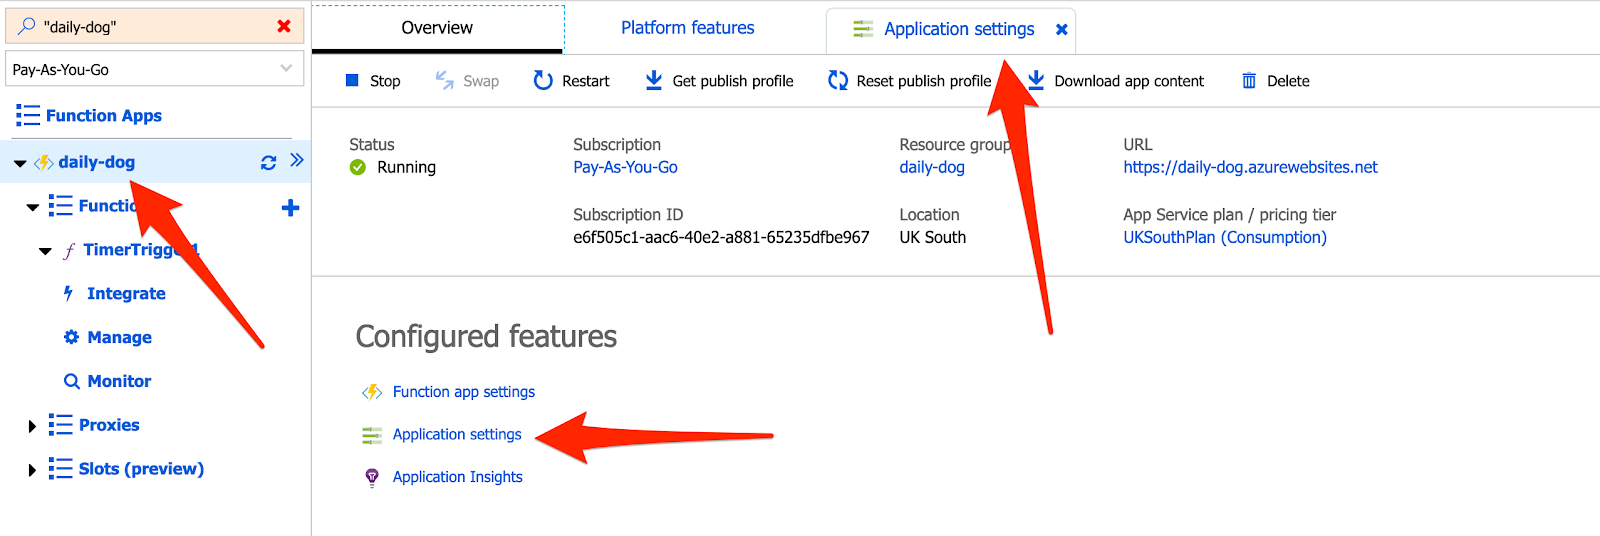Viewport: 1600px width, 536px height.
Task: Click Reset publish profile arrows icon
Action: click(x=838, y=80)
